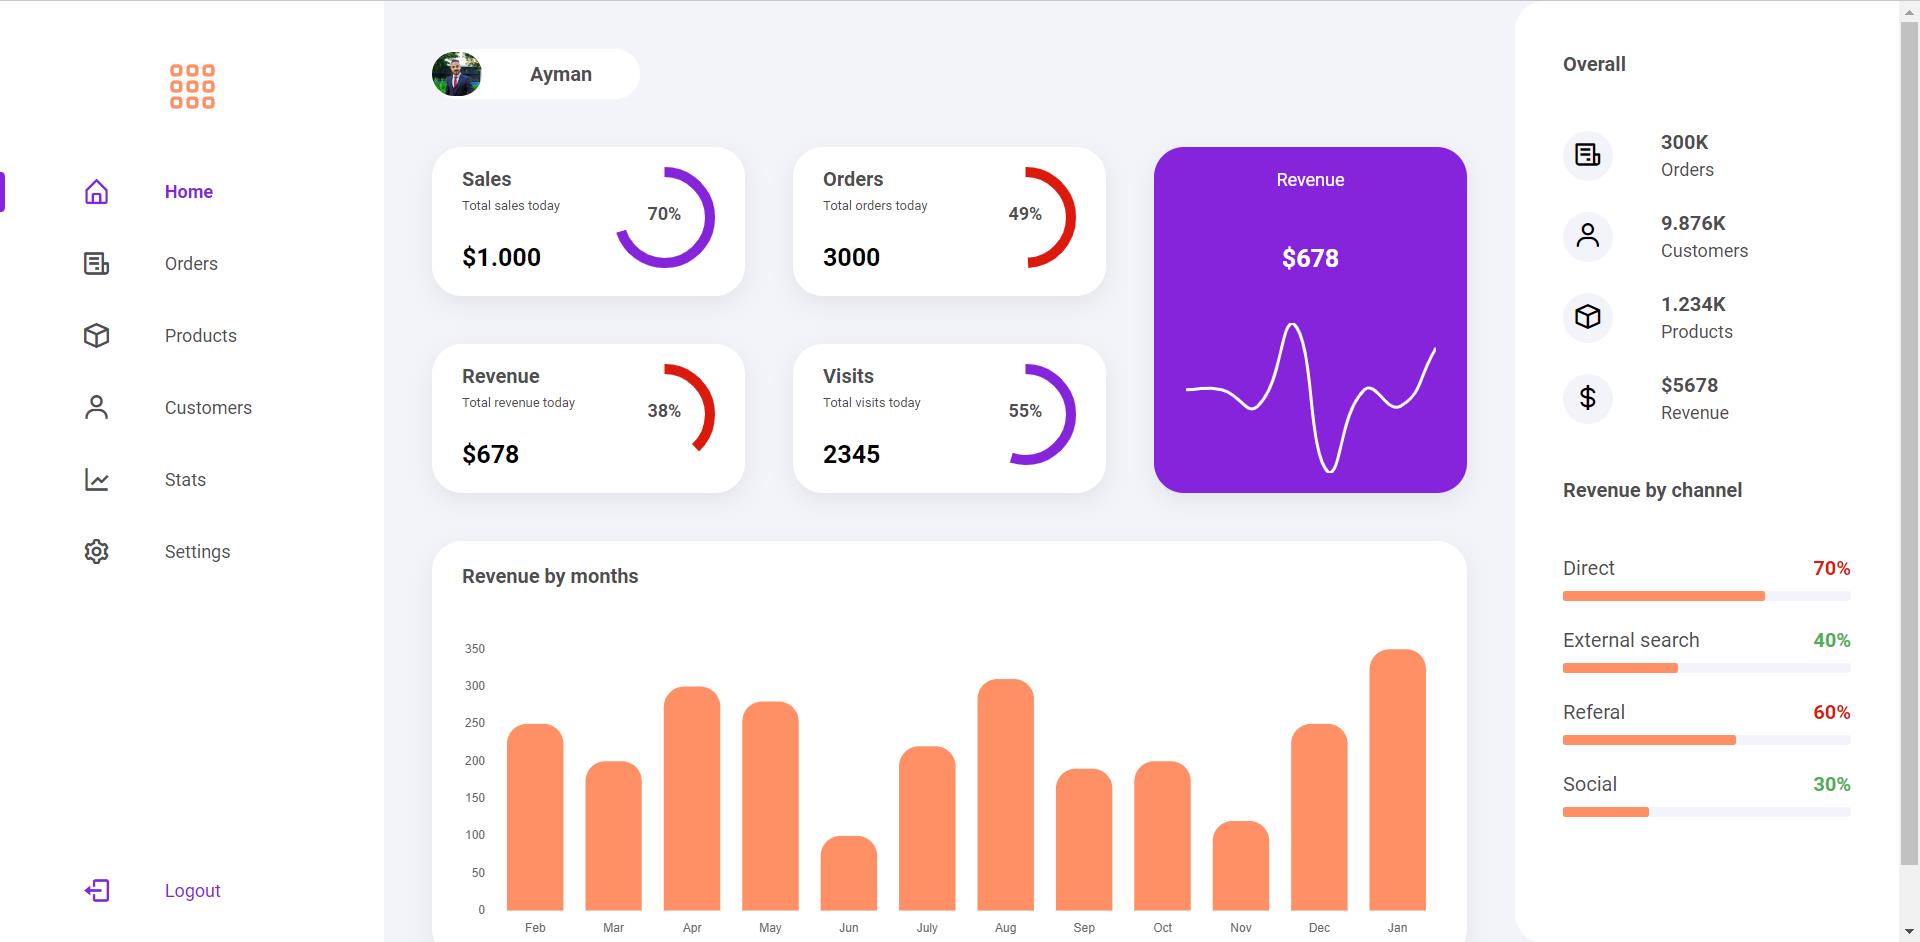Click the 1.234K Products figure
The width and height of the screenshot is (1920, 942).
tap(1693, 304)
